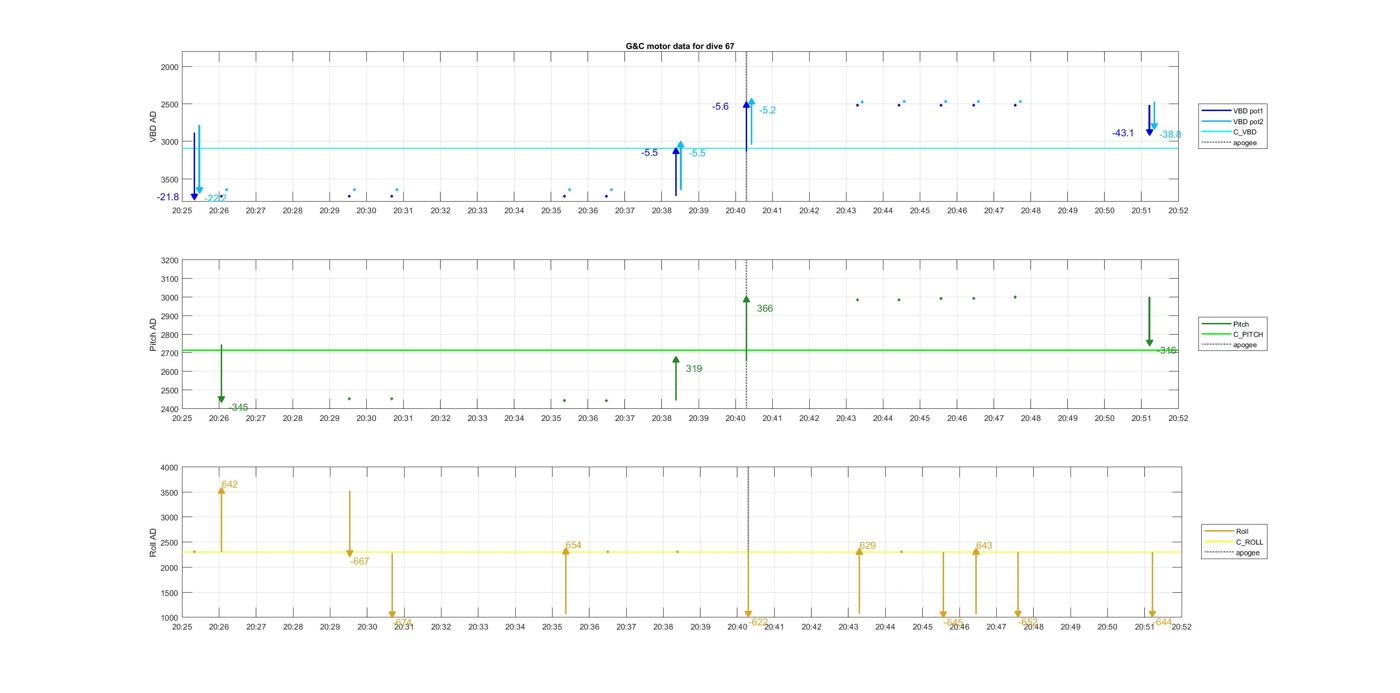This screenshot has width=1400, height=693.
Task: Click the "643" roll data label
Action: (984, 545)
